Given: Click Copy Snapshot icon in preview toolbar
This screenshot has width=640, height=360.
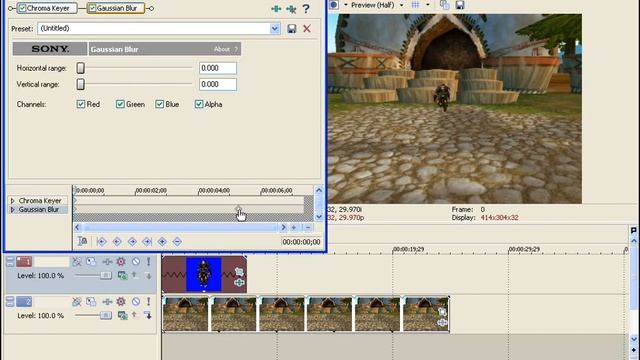Looking at the screenshot, I should tap(444, 5).
